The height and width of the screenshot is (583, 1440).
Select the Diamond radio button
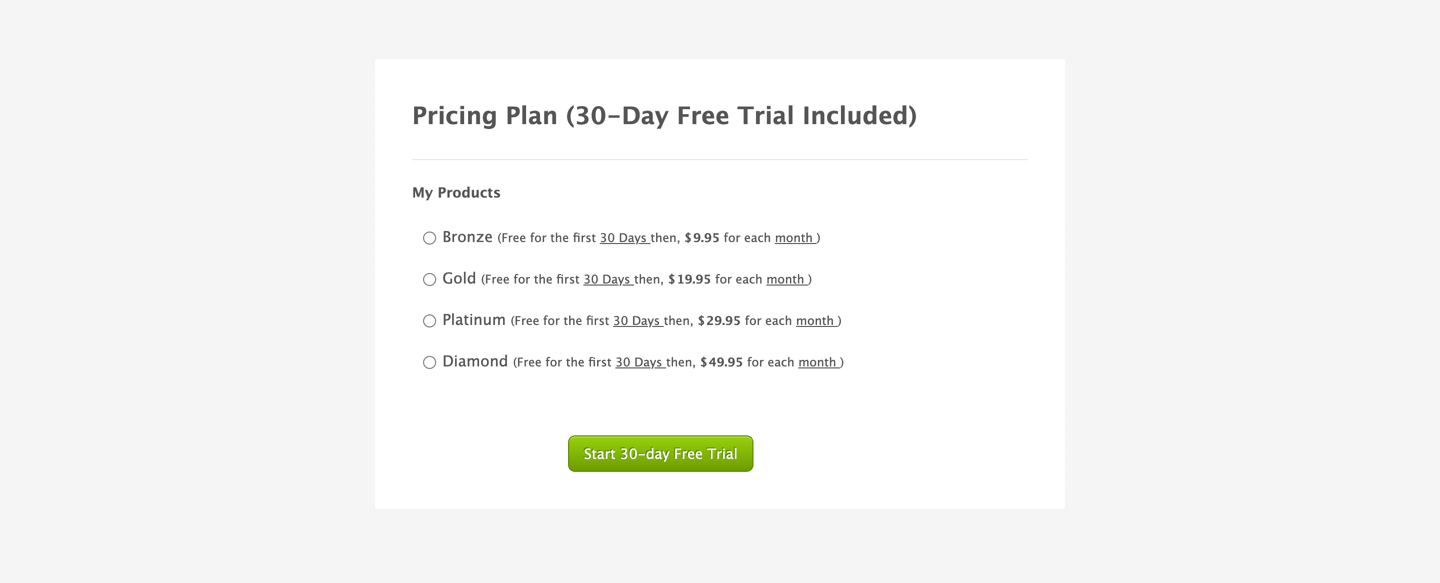[x=429, y=363]
